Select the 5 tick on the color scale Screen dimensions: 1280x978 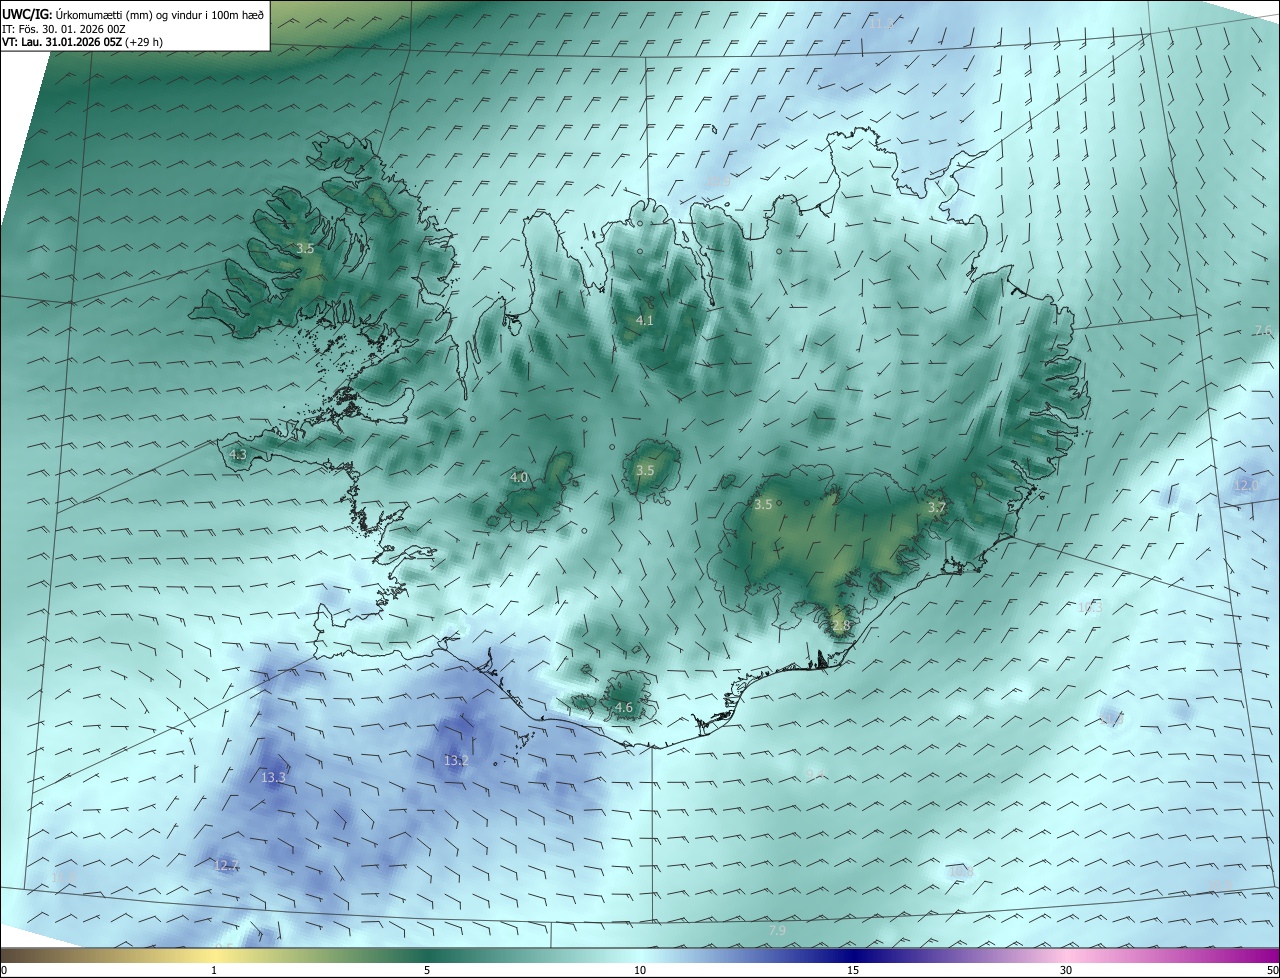[x=427, y=970]
